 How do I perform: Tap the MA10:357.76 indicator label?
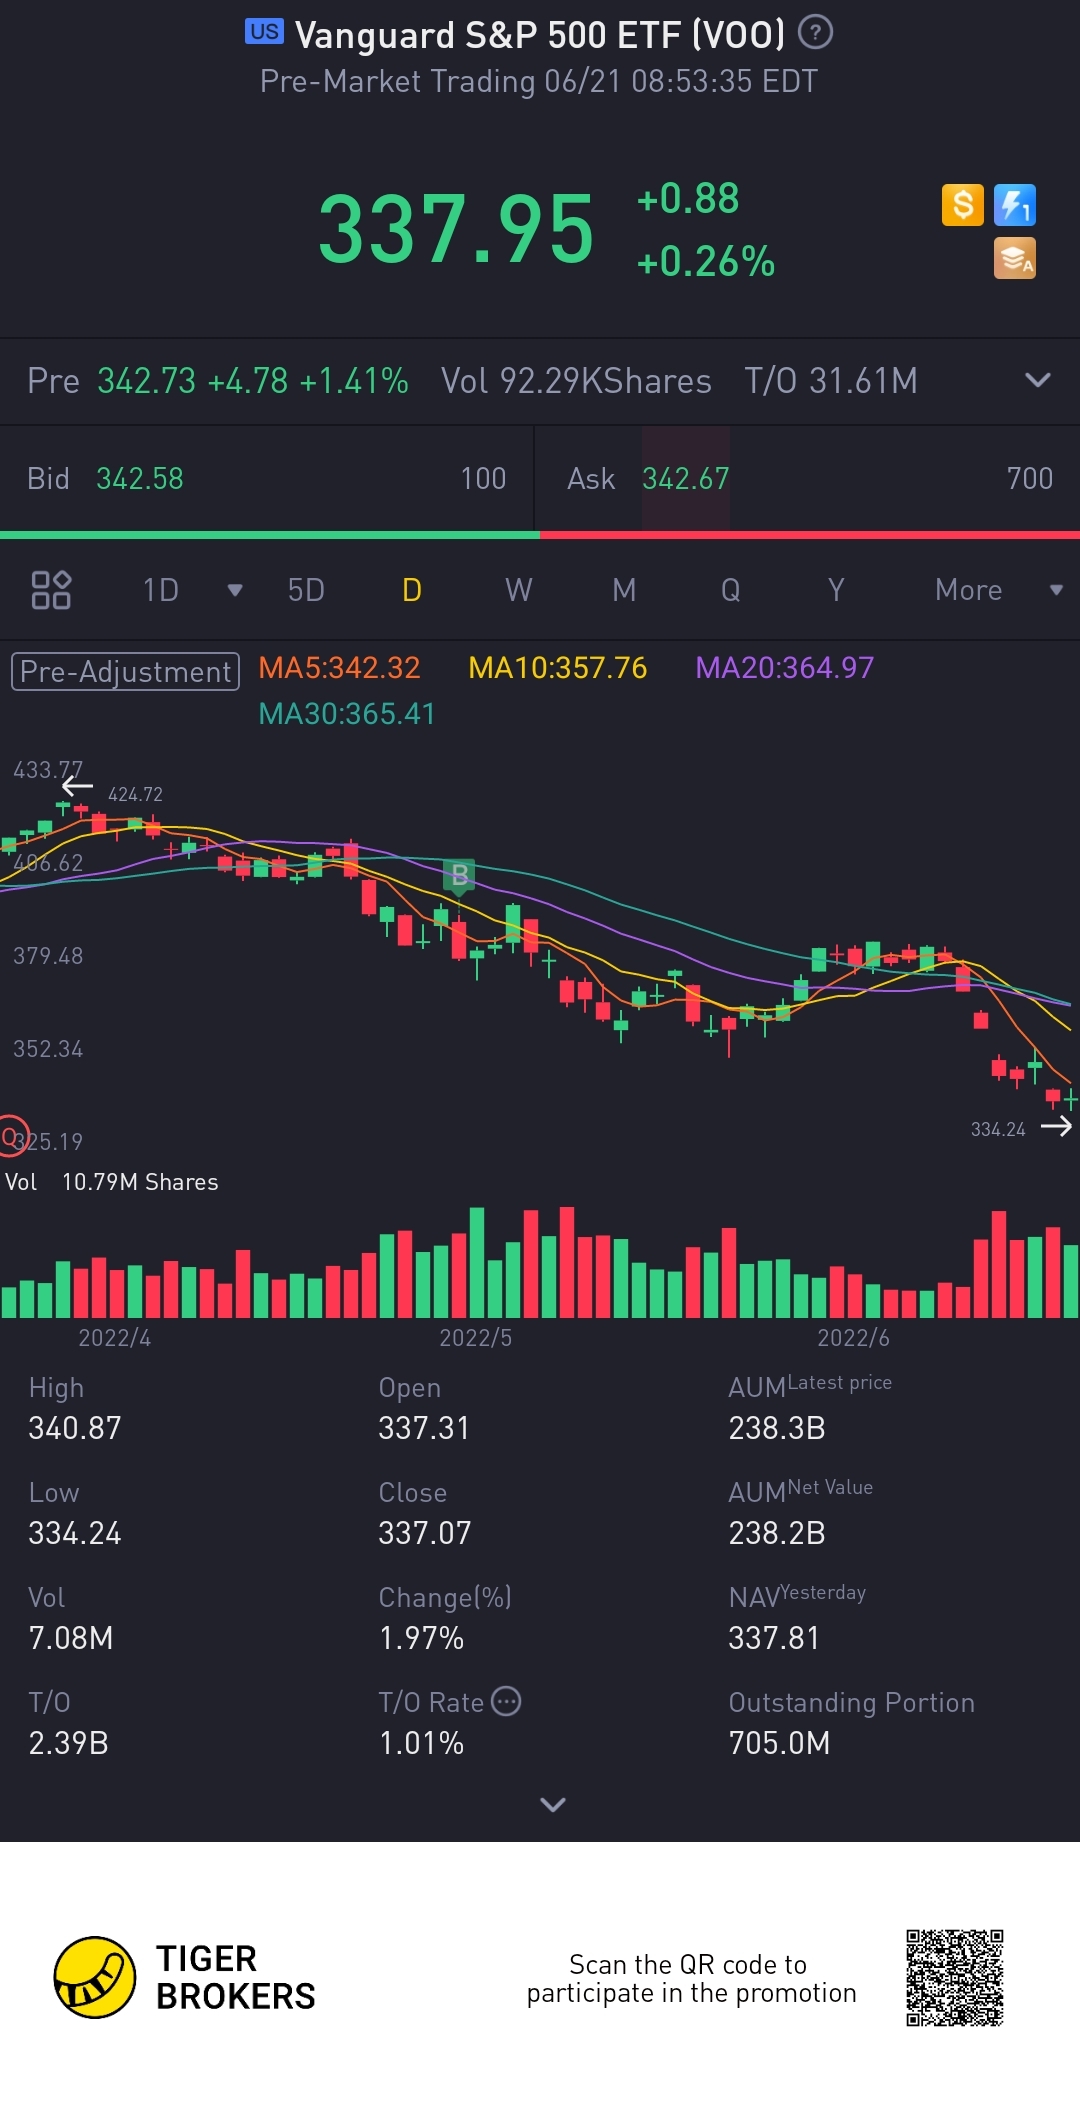[x=558, y=668]
